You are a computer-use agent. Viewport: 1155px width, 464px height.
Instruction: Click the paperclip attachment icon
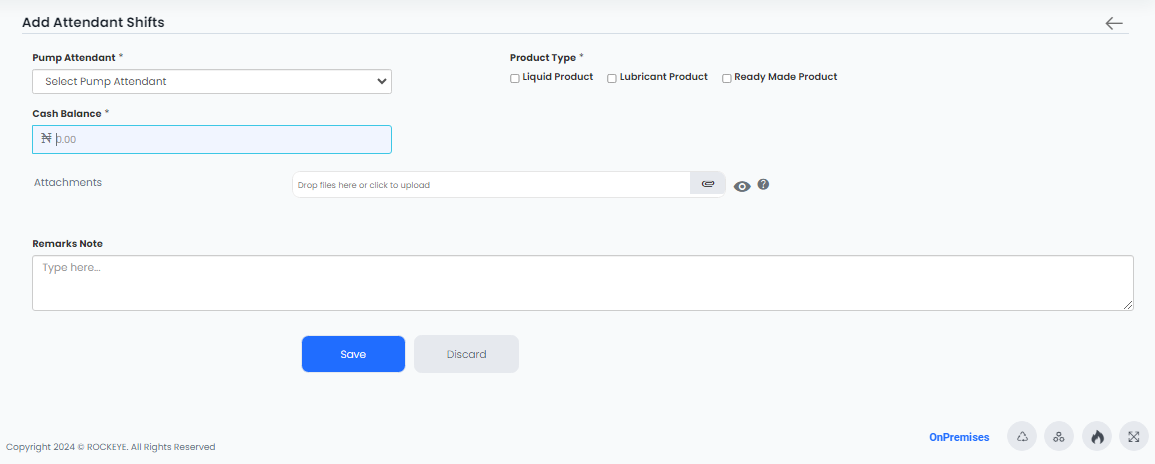(708, 184)
